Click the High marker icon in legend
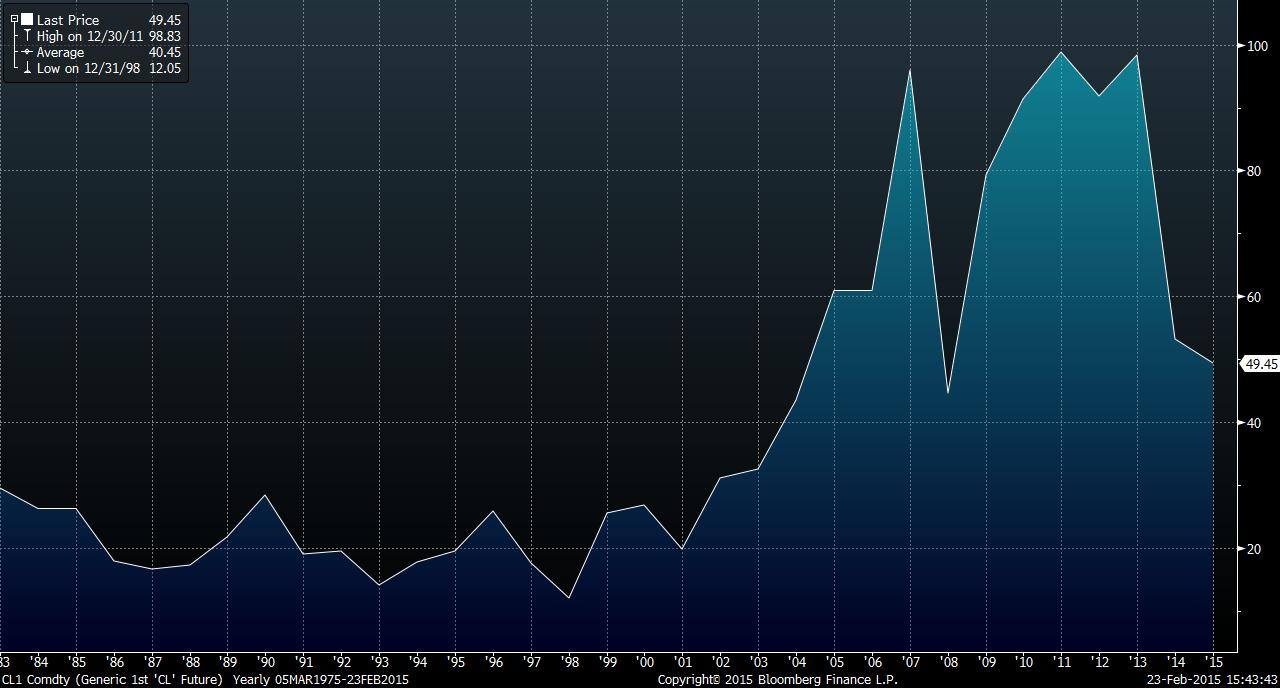Image resolution: width=1280 pixels, height=688 pixels. (27, 36)
